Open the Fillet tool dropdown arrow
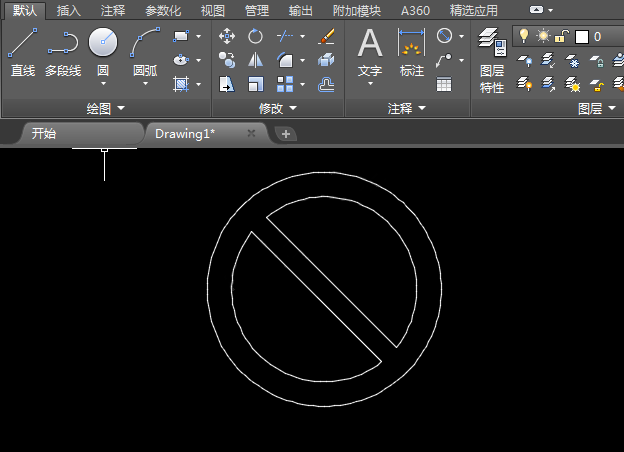This screenshot has height=452, width=624. coord(302,60)
